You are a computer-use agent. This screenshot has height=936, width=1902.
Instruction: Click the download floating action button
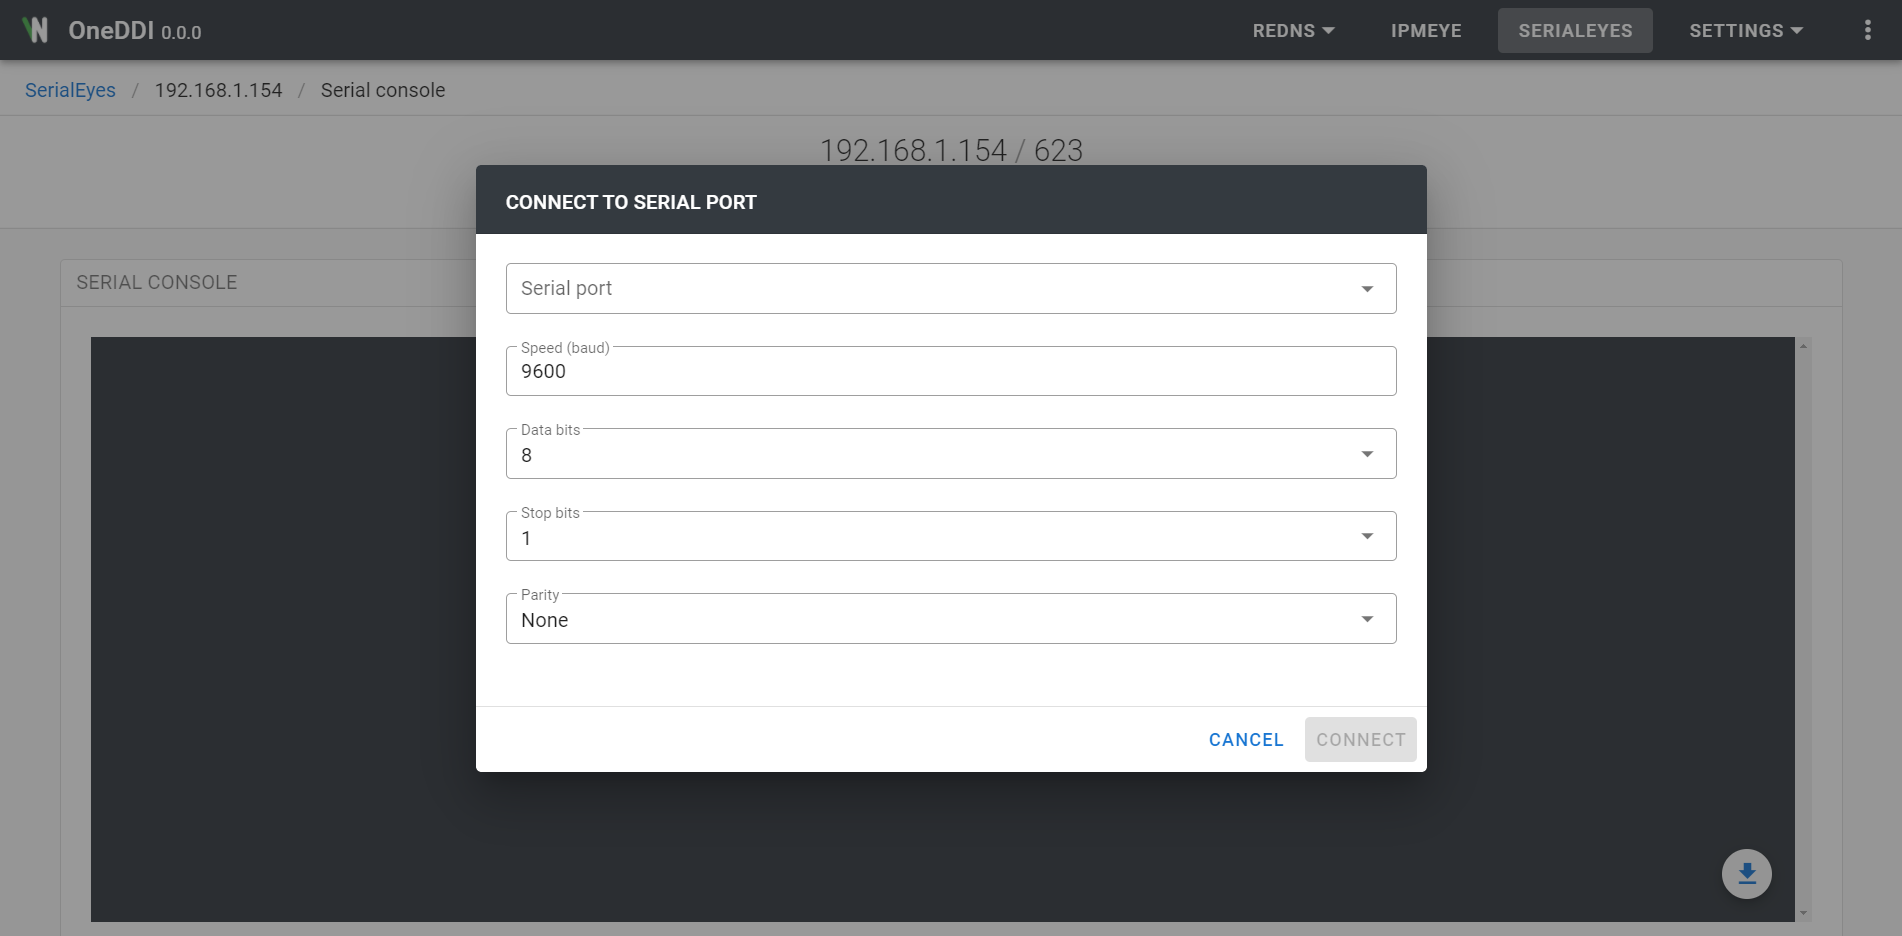coord(1746,874)
